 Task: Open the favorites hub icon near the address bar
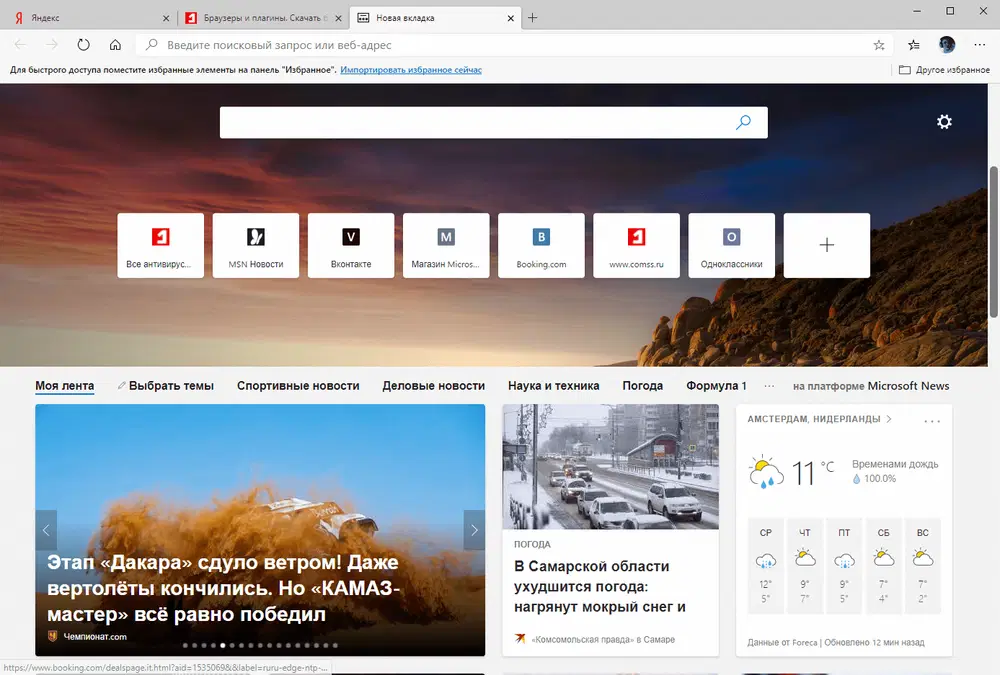click(912, 44)
